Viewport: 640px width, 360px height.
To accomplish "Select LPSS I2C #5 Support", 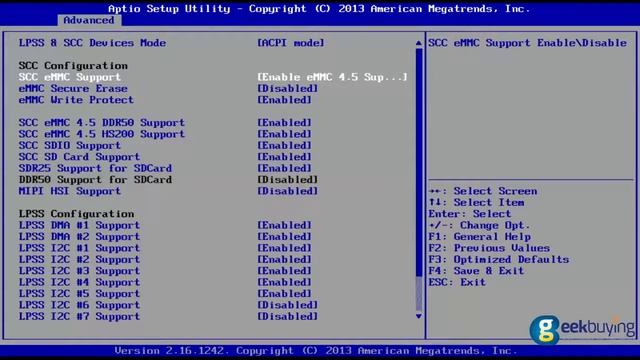I will point(79,294).
